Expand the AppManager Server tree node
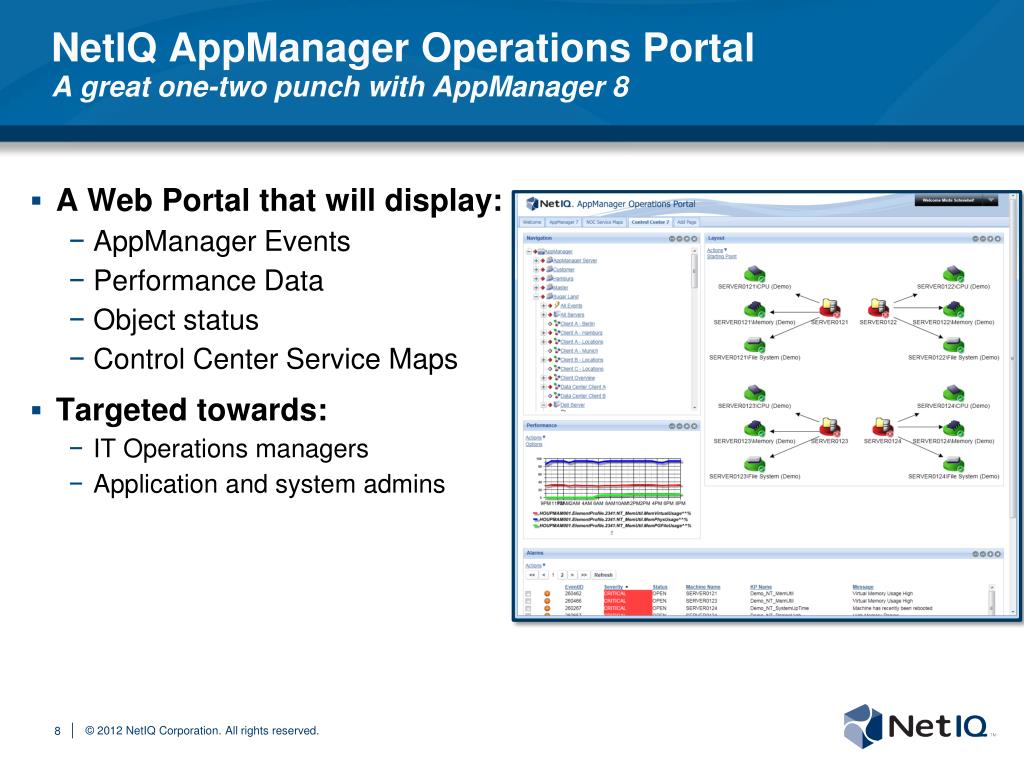The height and width of the screenshot is (768, 1024). point(536,260)
